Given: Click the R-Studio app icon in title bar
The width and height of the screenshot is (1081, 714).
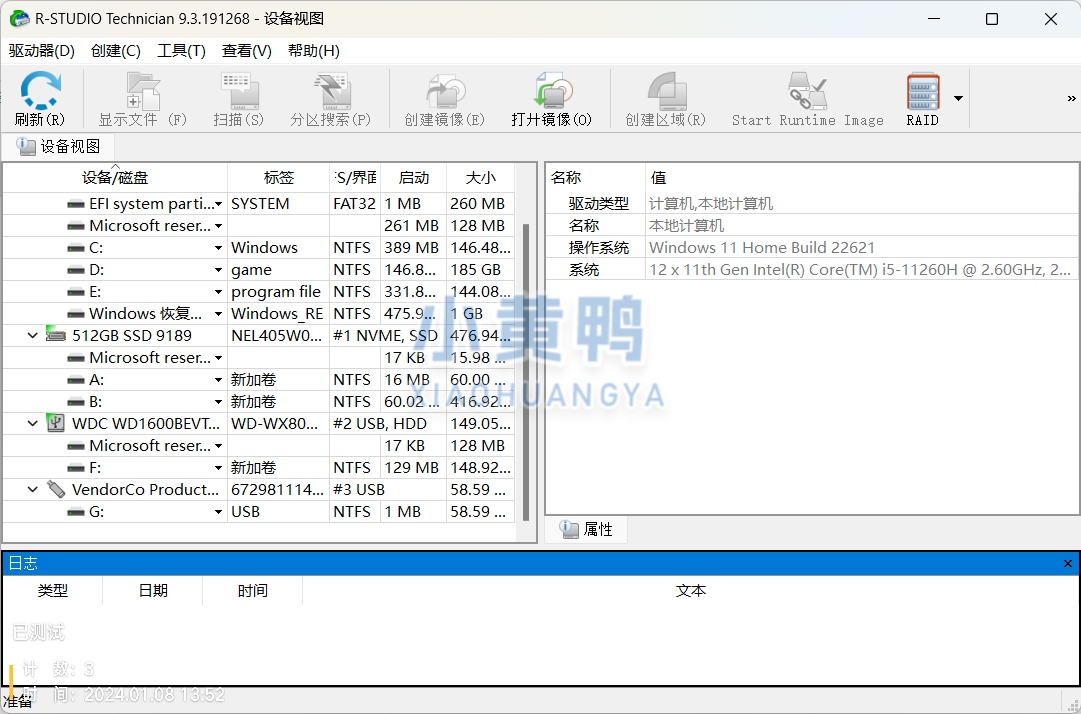Looking at the screenshot, I should coord(19,19).
